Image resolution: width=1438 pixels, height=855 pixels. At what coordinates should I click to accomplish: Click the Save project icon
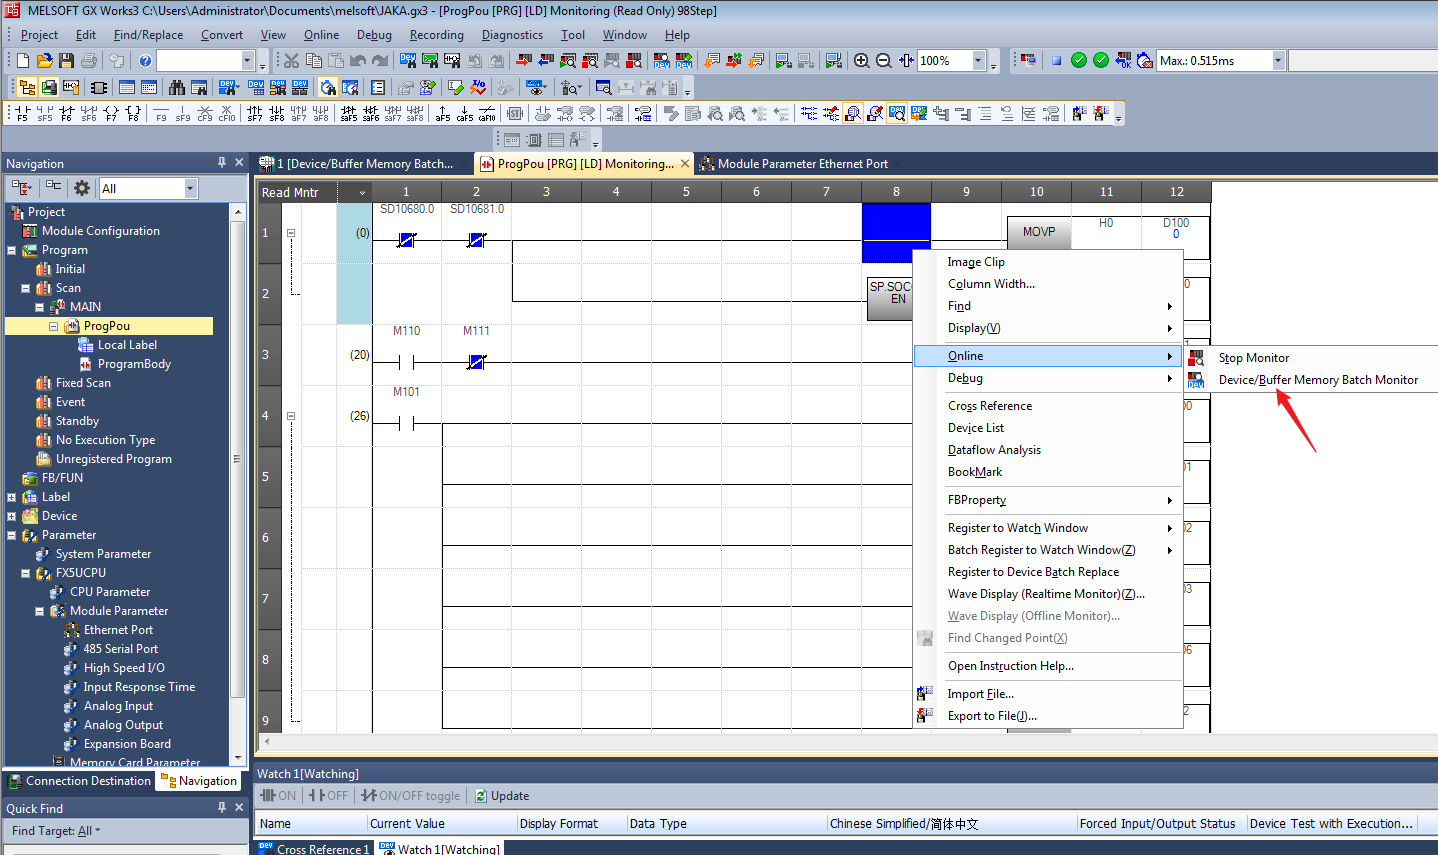pos(66,61)
